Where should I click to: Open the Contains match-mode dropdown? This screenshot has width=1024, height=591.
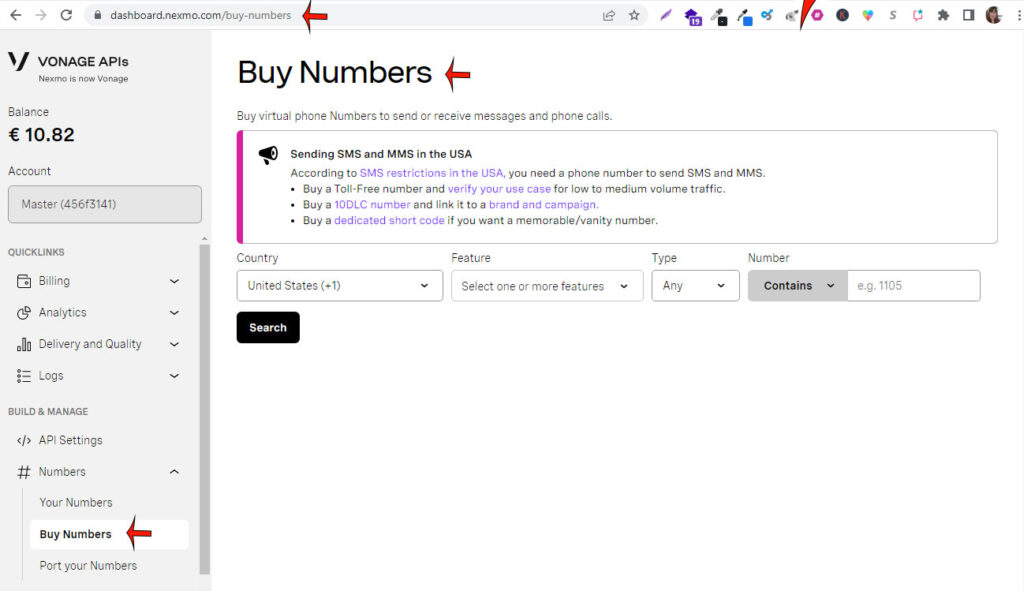(x=797, y=285)
